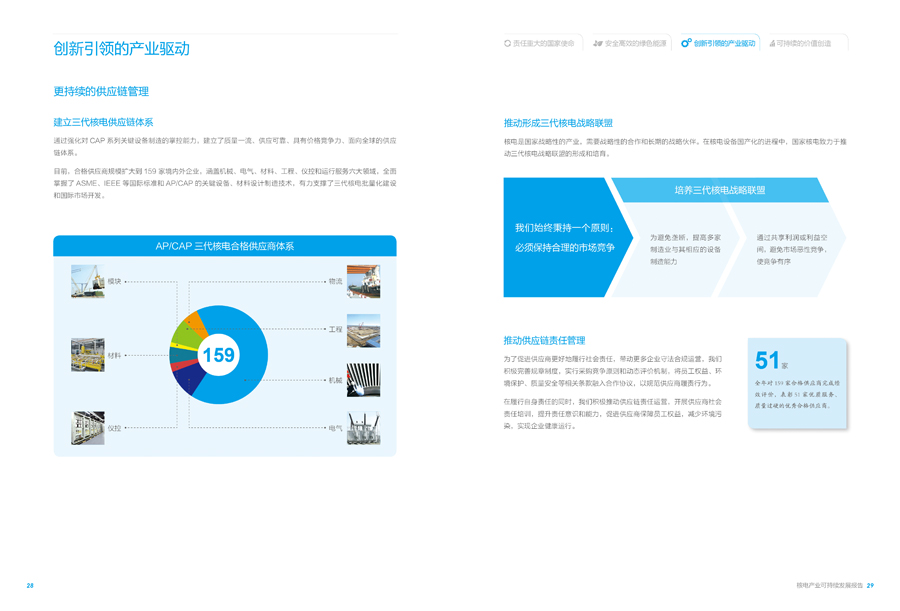The width and height of the screenshot is (900, 611).
Task: Click the 建立三代核电供应链体系 section heading
Action: click(103, 122)
